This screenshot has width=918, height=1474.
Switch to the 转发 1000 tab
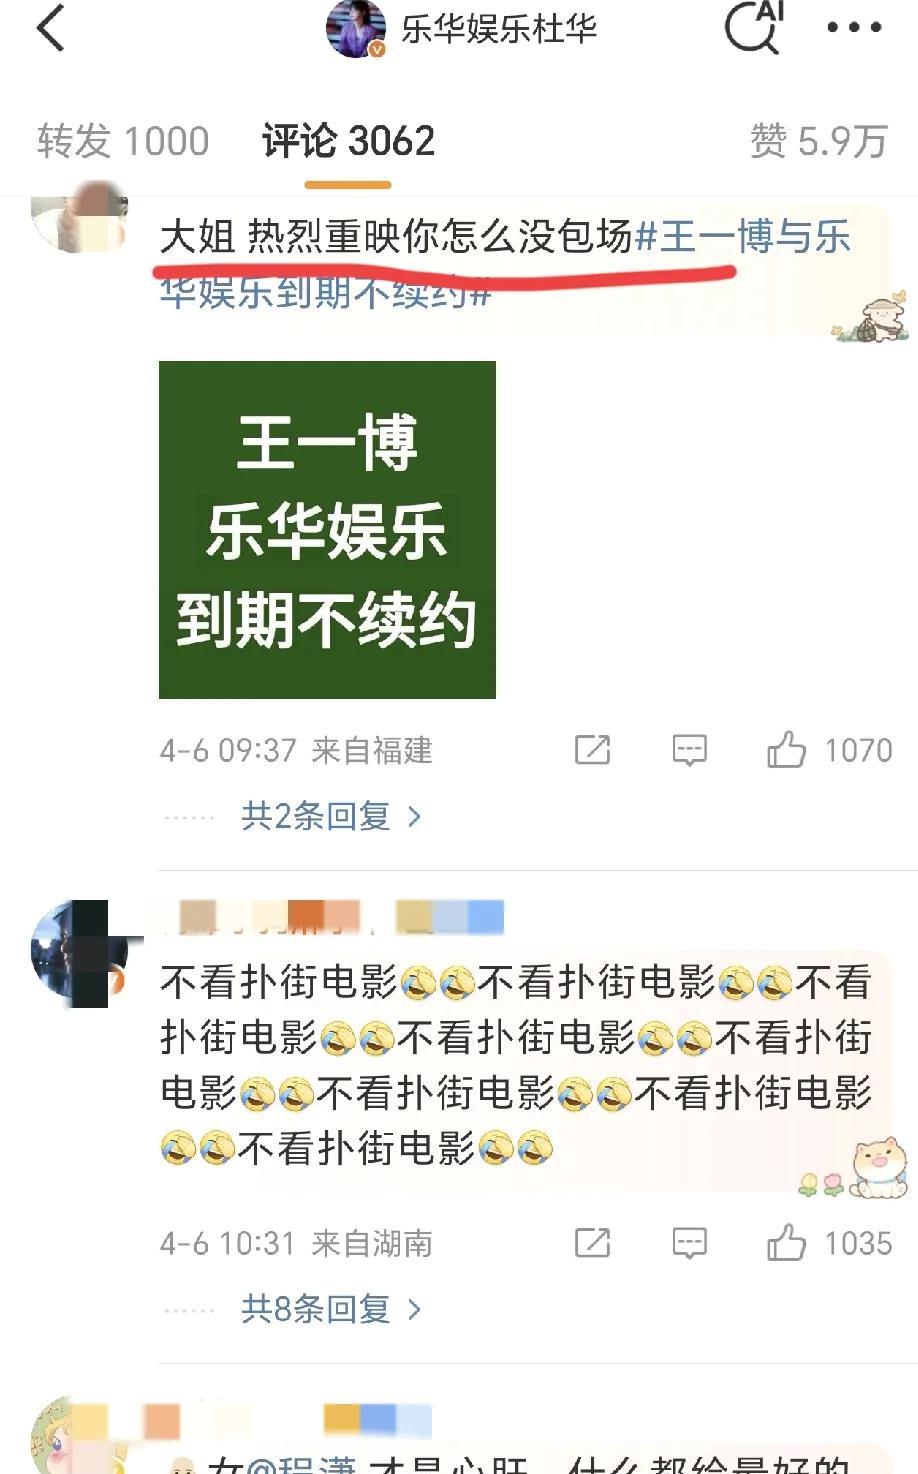(123, 141)
